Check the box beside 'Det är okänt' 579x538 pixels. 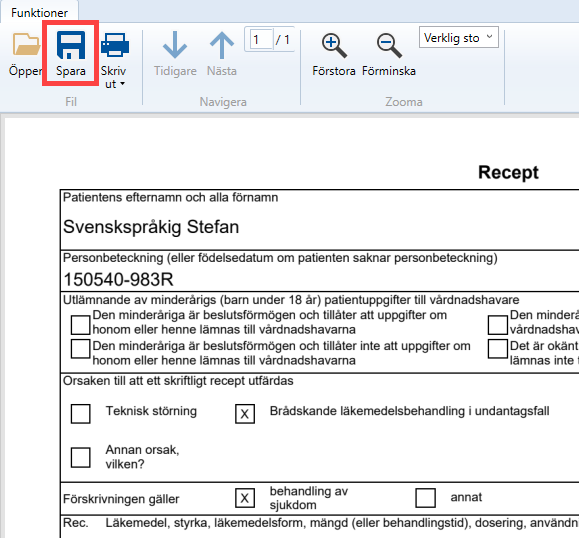click(497, 349)
